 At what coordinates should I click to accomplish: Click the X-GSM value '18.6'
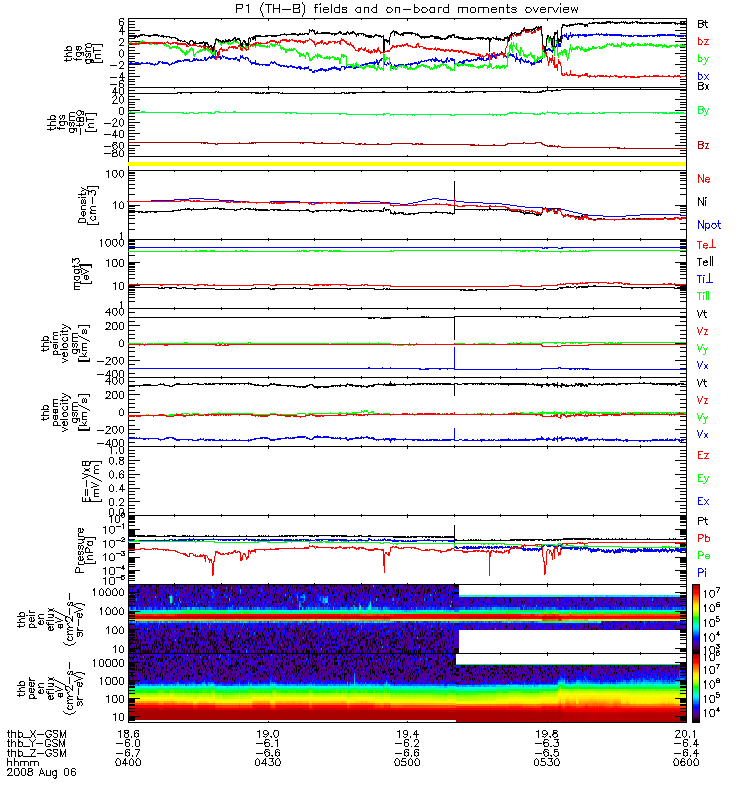[128, 735]
